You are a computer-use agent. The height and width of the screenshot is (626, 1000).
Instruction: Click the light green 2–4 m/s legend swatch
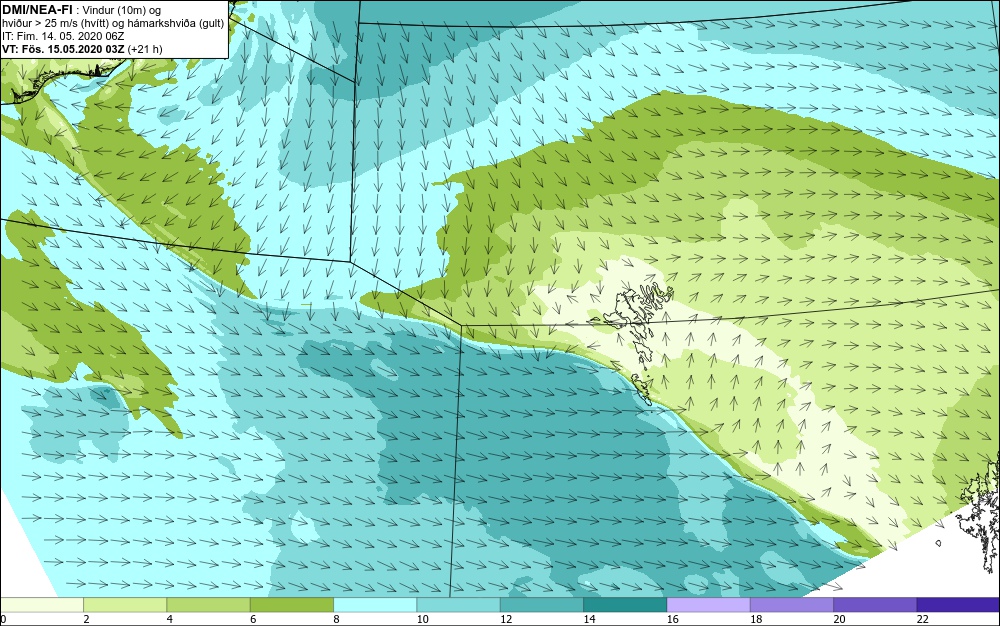pyautogui.click(x=125, y=605)
